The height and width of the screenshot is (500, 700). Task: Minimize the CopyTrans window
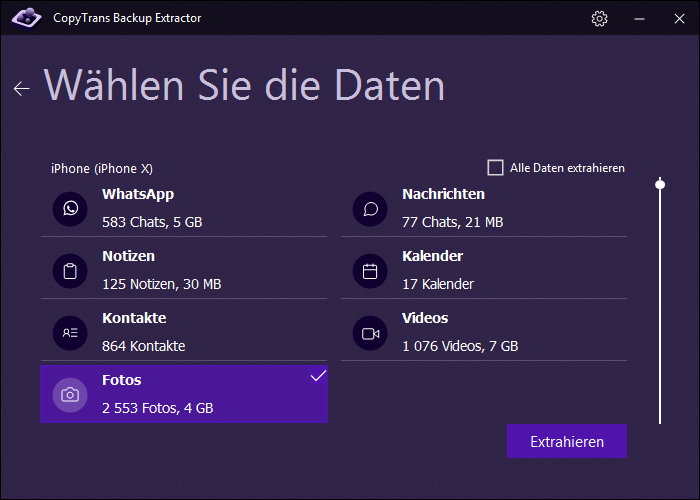pyautogui.click(x=639, y=19)
